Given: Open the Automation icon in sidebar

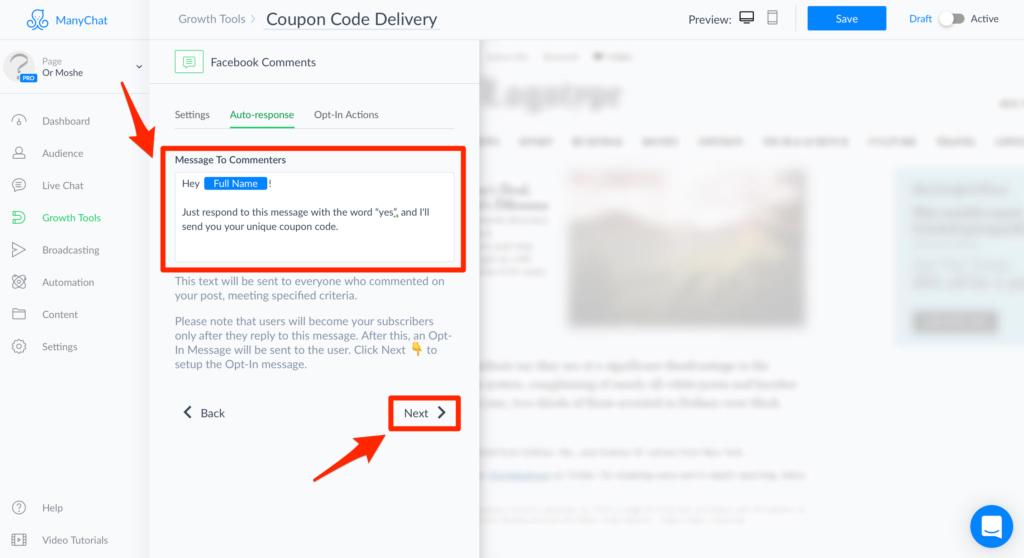Looking at the screenshot, I should click(x=19, y=282).
